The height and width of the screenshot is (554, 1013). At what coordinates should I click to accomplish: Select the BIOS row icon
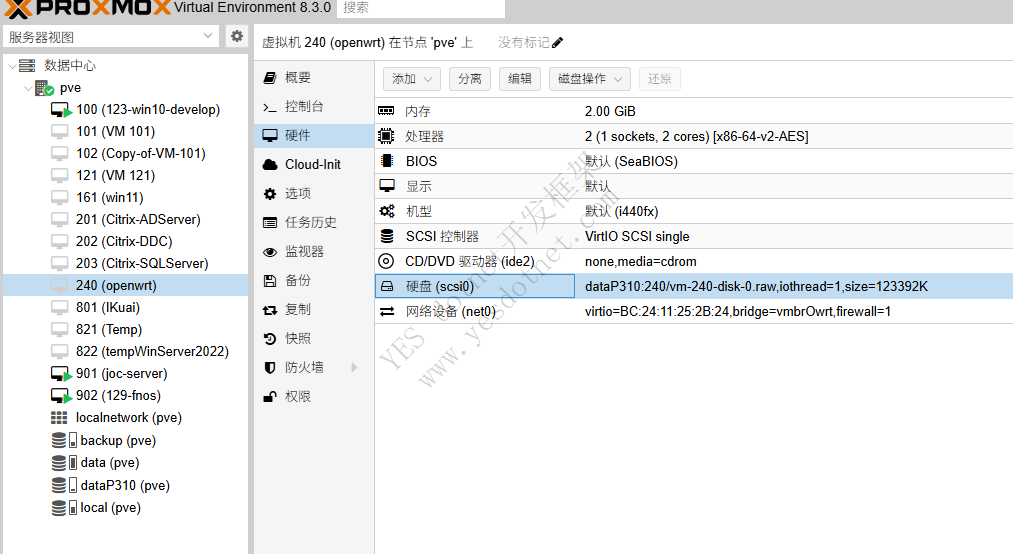pos(386,161)
